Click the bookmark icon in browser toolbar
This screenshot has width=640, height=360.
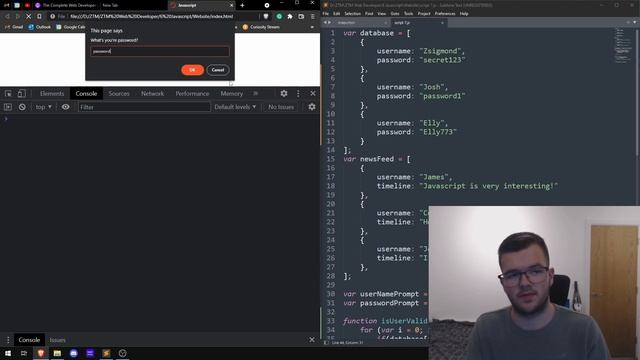click(x=39, y=16)
